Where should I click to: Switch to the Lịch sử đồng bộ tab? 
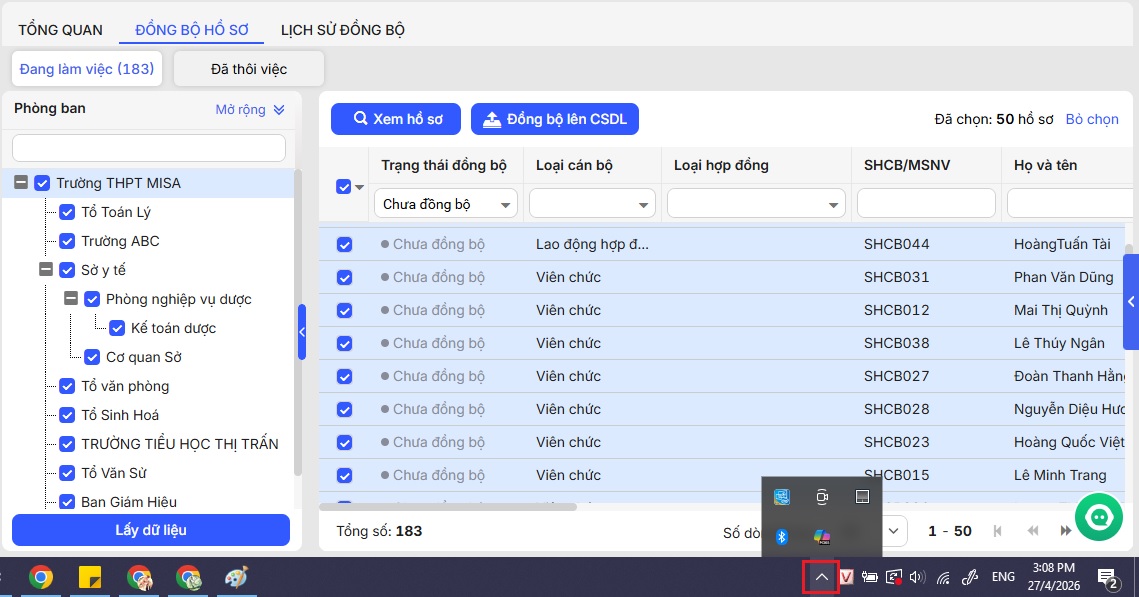tap(342, 30)
